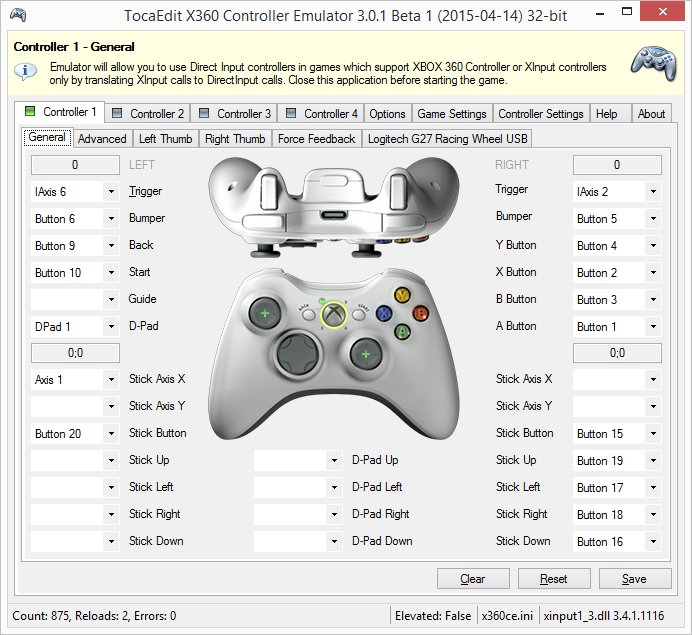Click the green A button on the controller image

(x=402, y=330)
